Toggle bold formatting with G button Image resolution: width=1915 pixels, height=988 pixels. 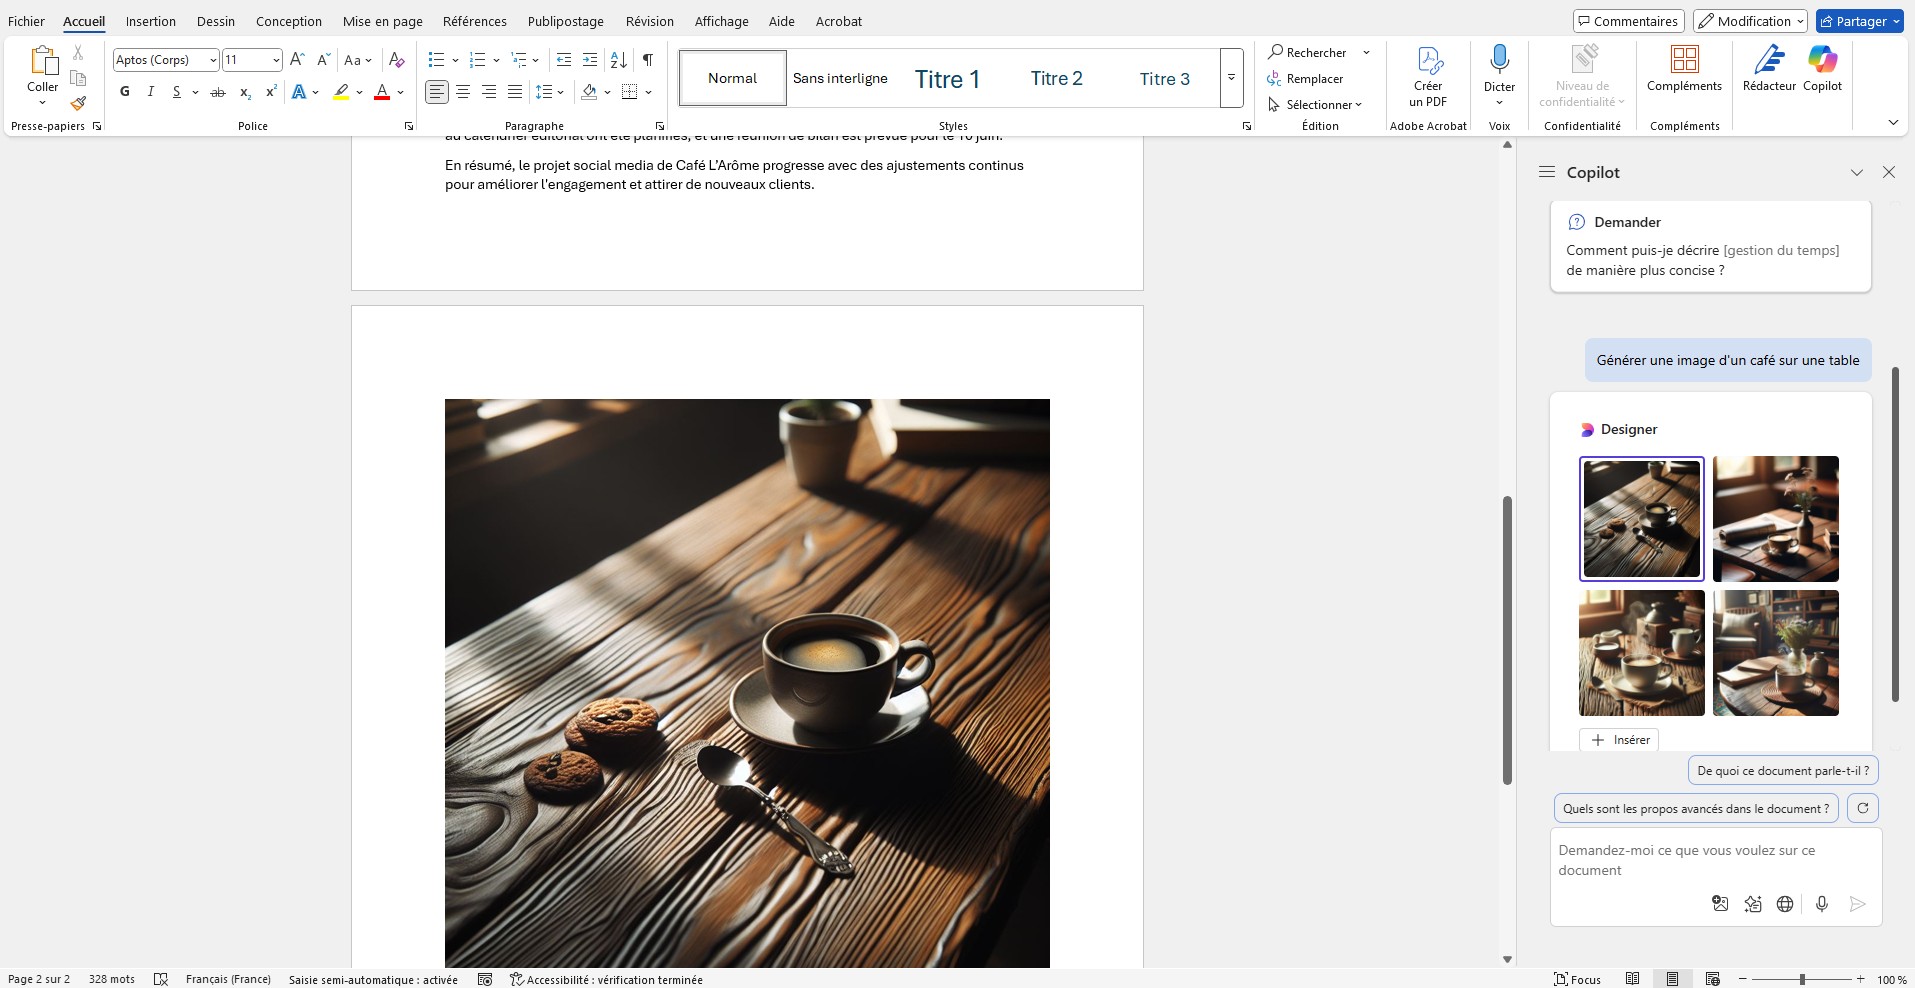pyautogui.click(x=125, y=92)
